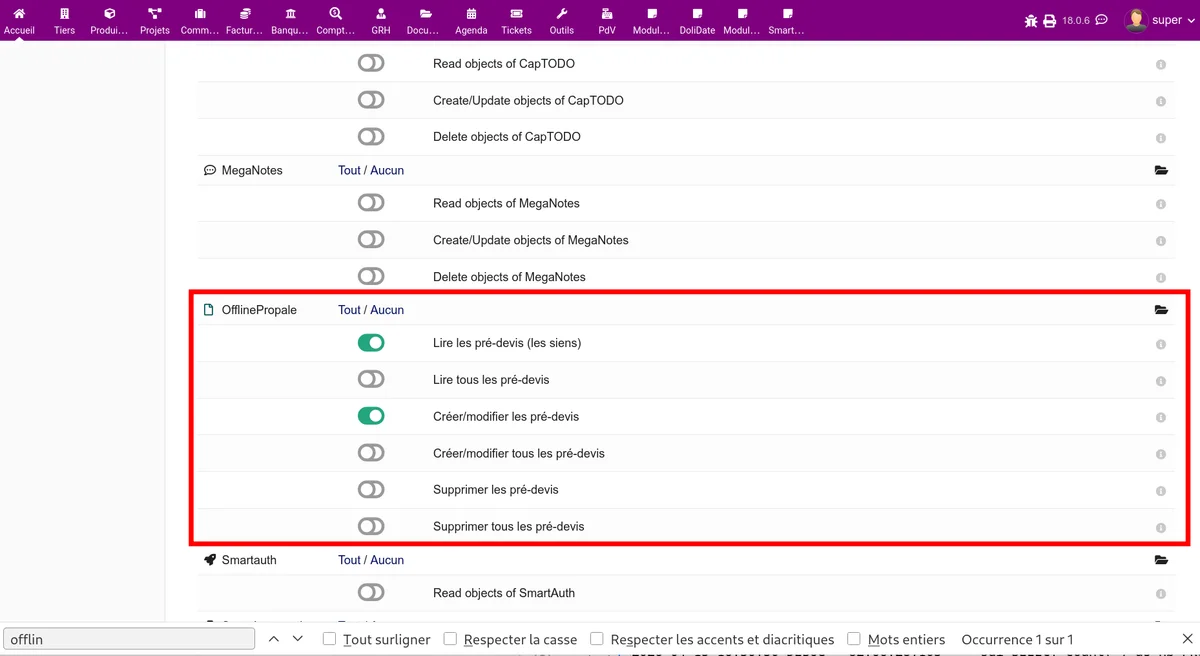Open the GRH menu icon
The width and height of the screenshot is (1200, 656).
pyautogui.click(x=381, y=14)
